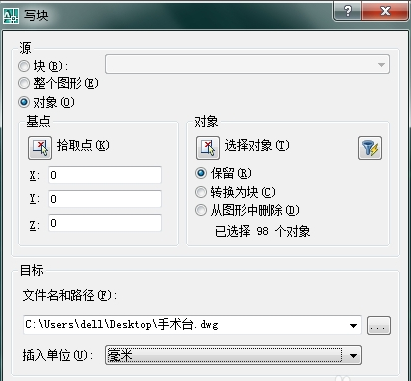Click the 写块 dialog title icon
411x381 pixels.
(x=11, y=15)
